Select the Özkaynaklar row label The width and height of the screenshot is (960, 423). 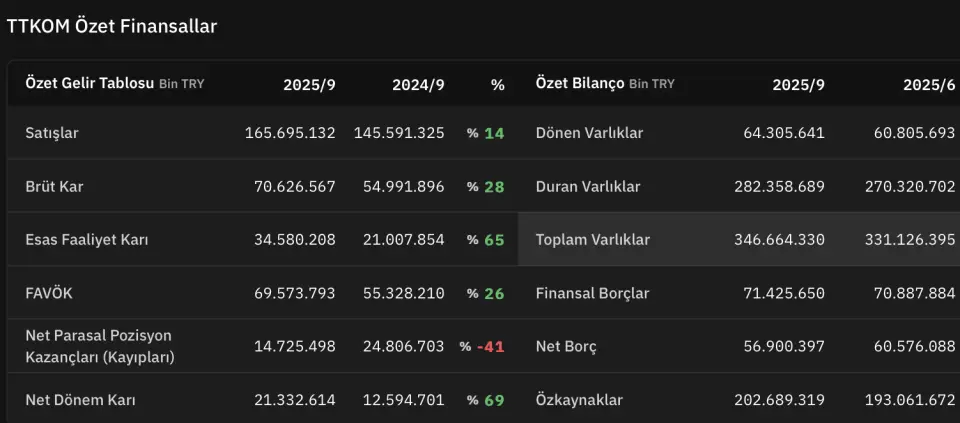click(579, 400)
